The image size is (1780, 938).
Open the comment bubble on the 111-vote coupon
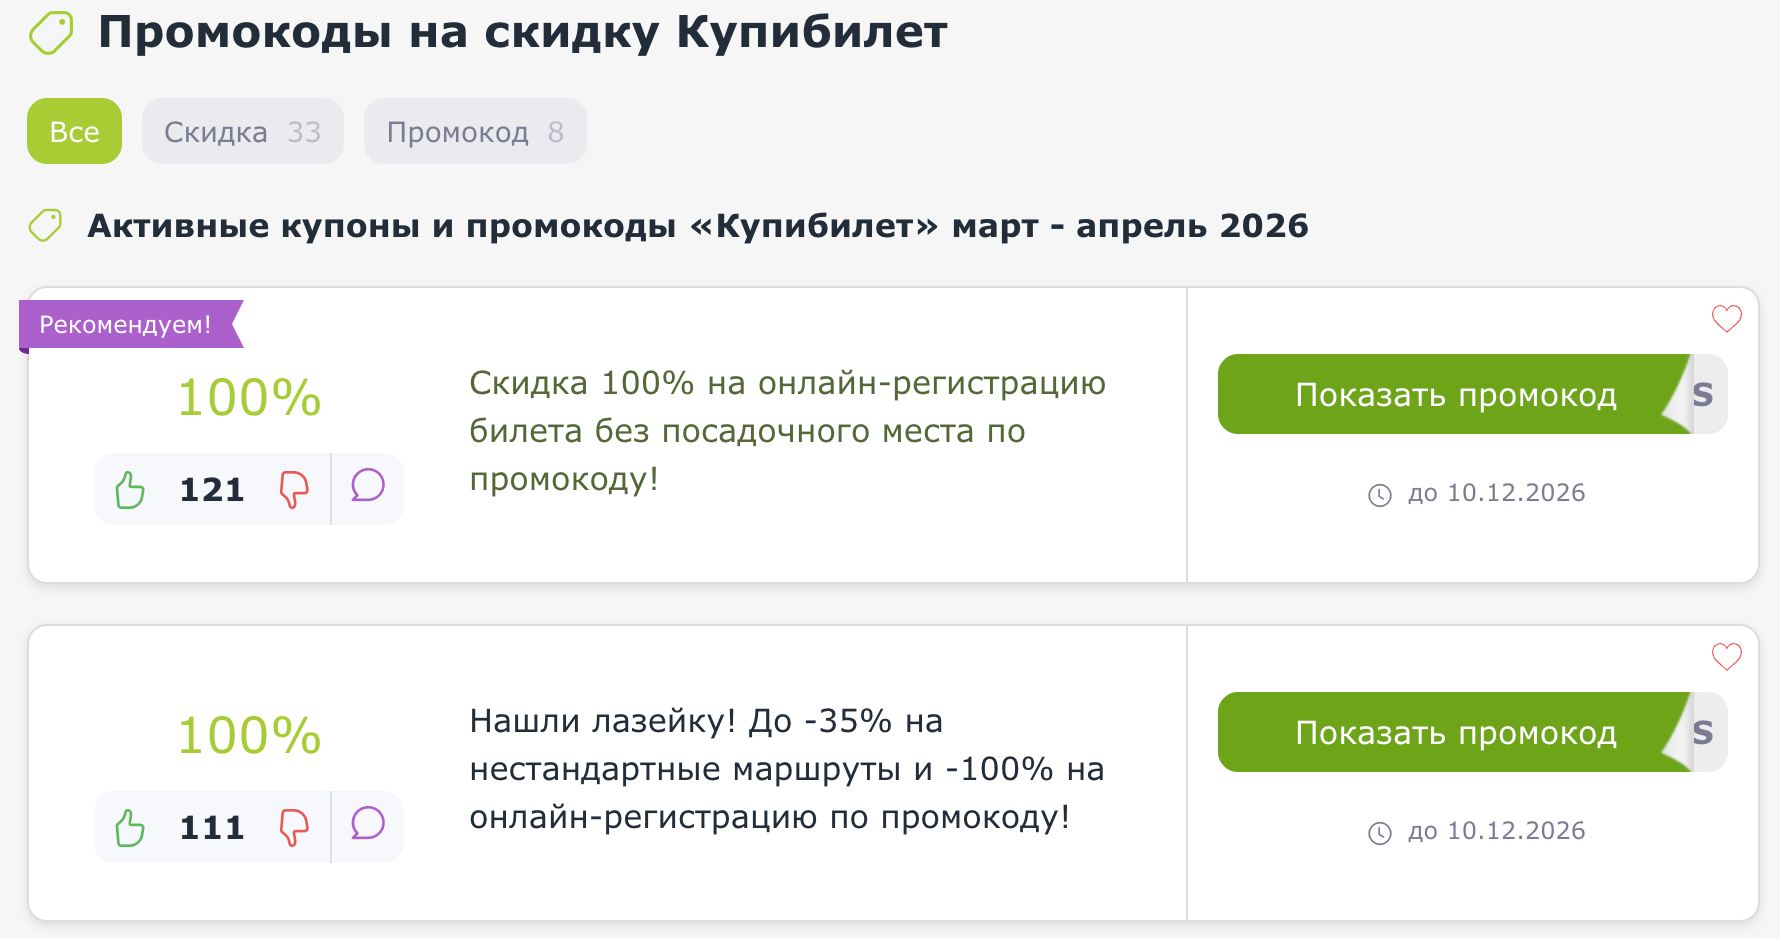367,826
